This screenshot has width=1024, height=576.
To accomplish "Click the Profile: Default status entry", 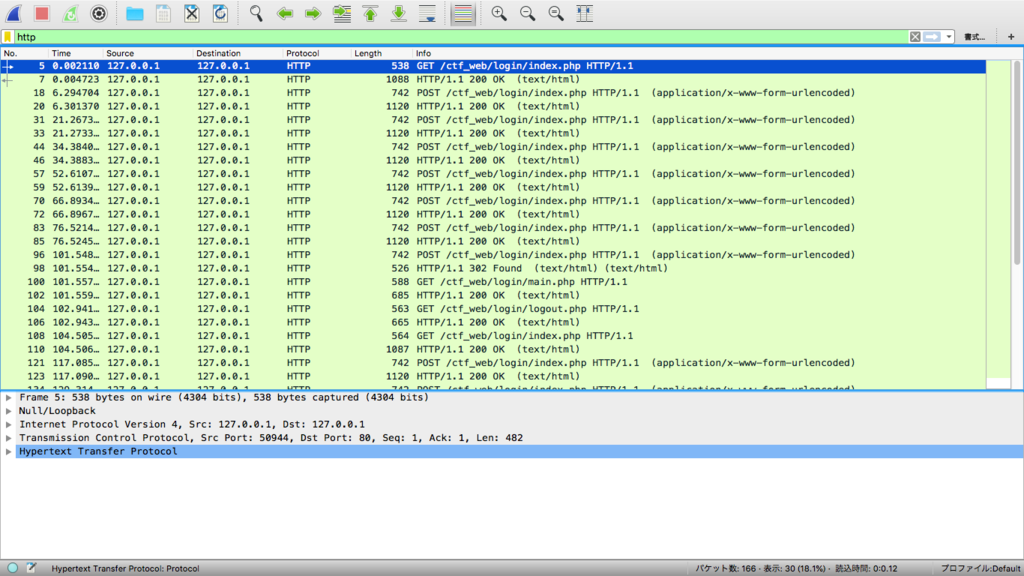I will point(980,569).
